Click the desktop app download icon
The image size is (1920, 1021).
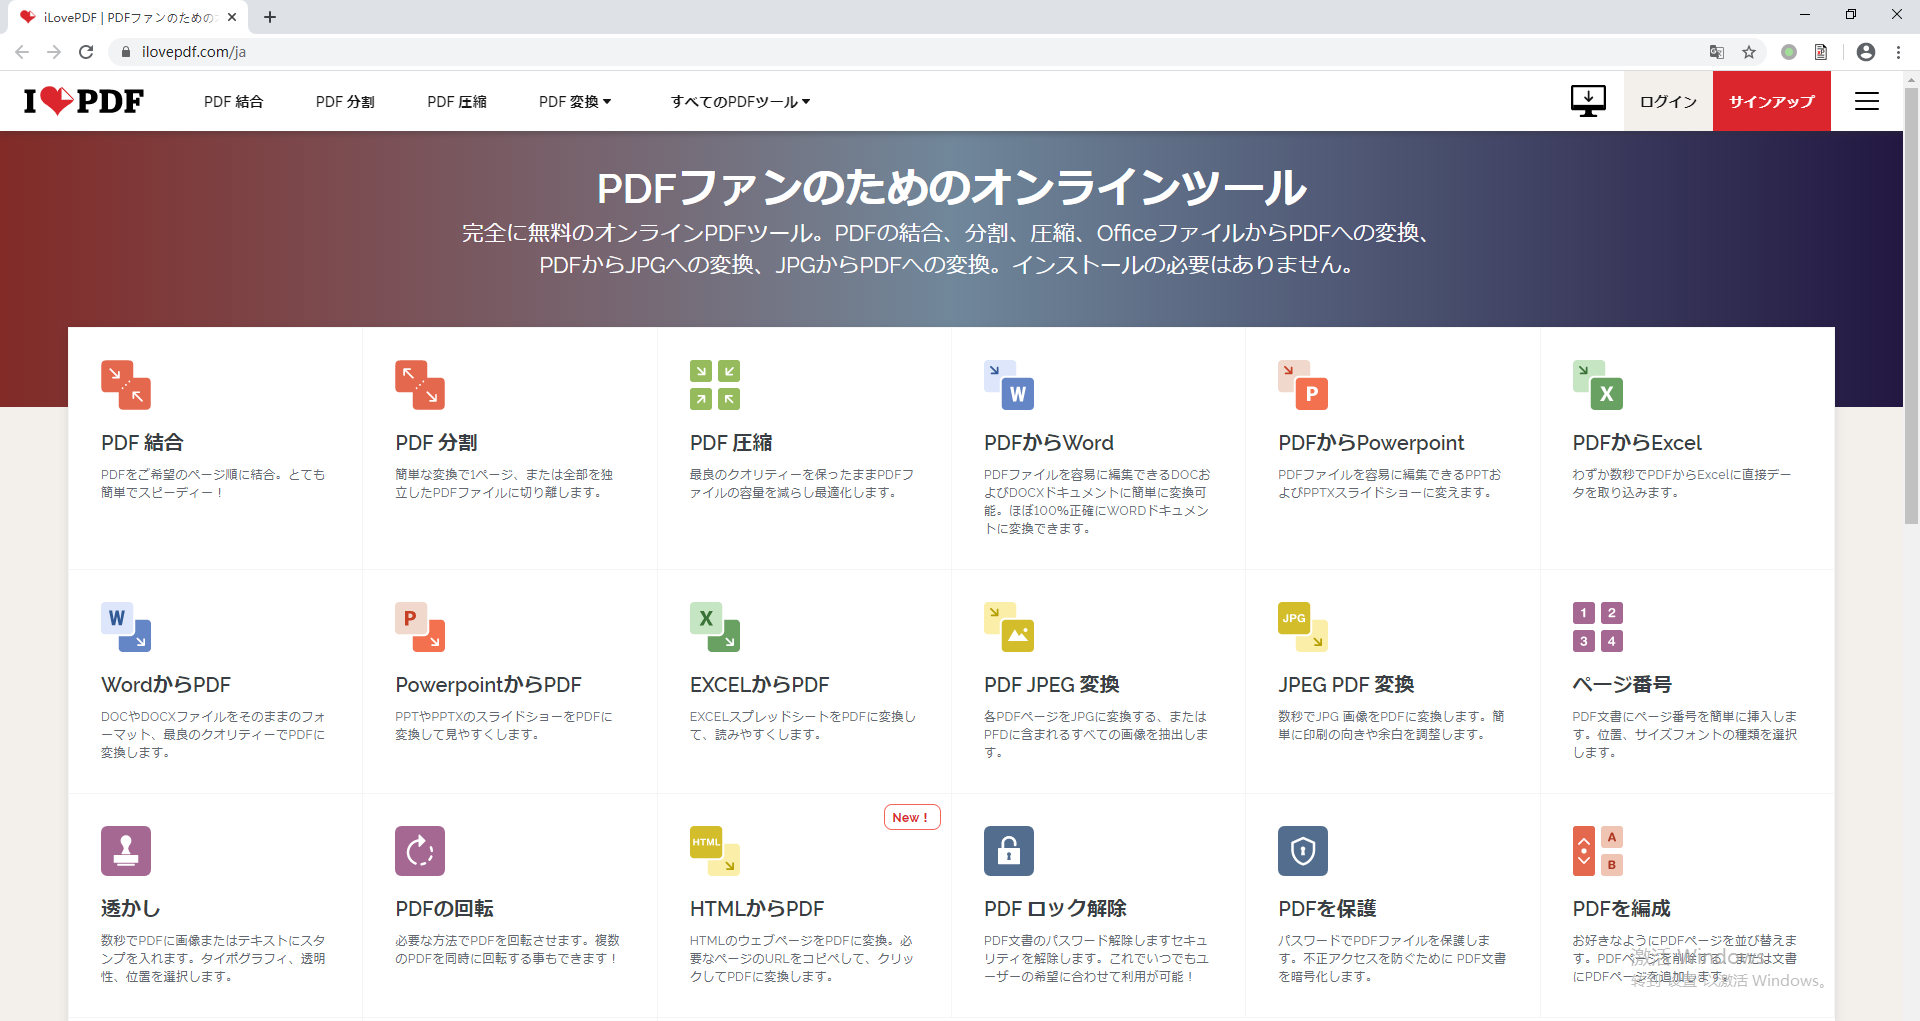click(1588, 101)
